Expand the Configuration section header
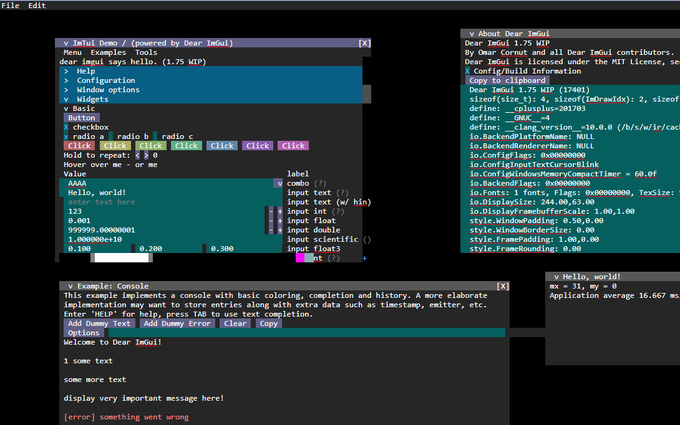The image size is (680, 425). click(x=211, y=80)
